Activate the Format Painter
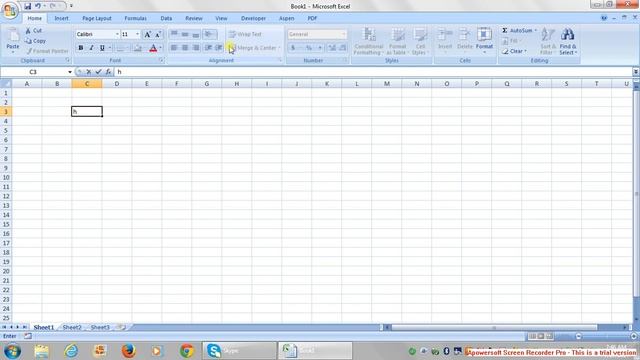Image resolution: width=640 pixels, height=360 pixels. (47, 51)
